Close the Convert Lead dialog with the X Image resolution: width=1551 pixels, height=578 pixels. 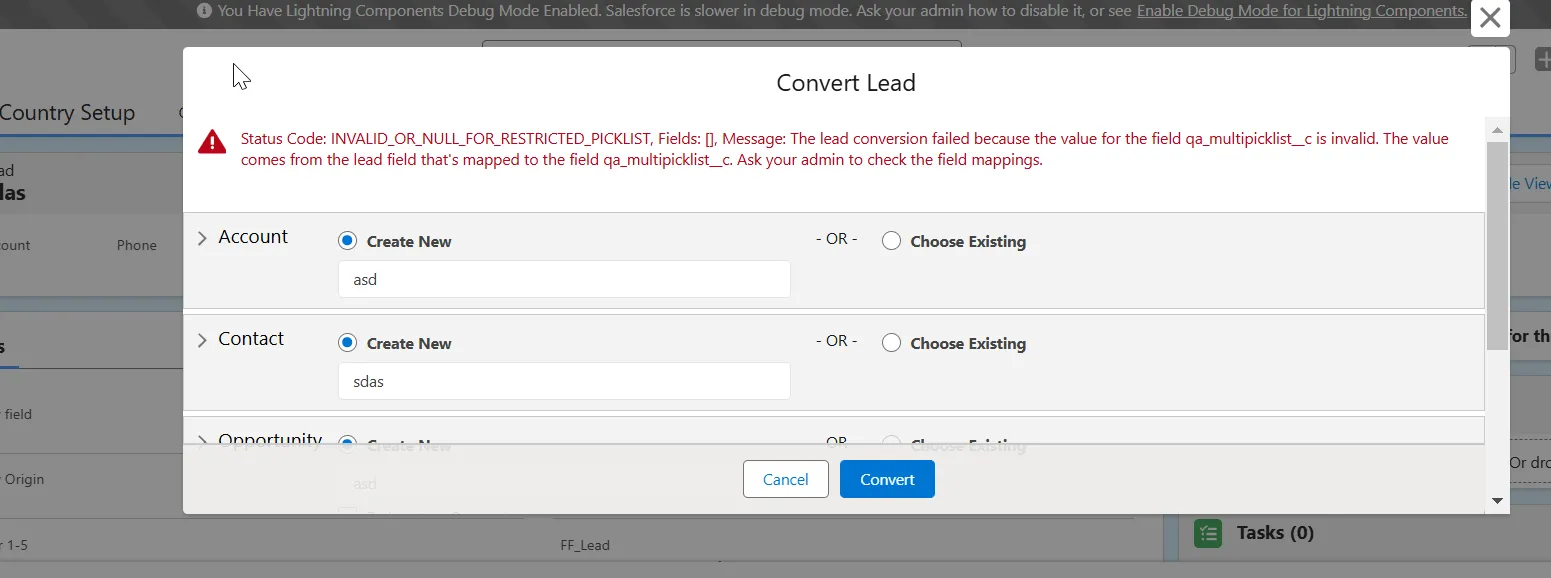click(1489, 18)
